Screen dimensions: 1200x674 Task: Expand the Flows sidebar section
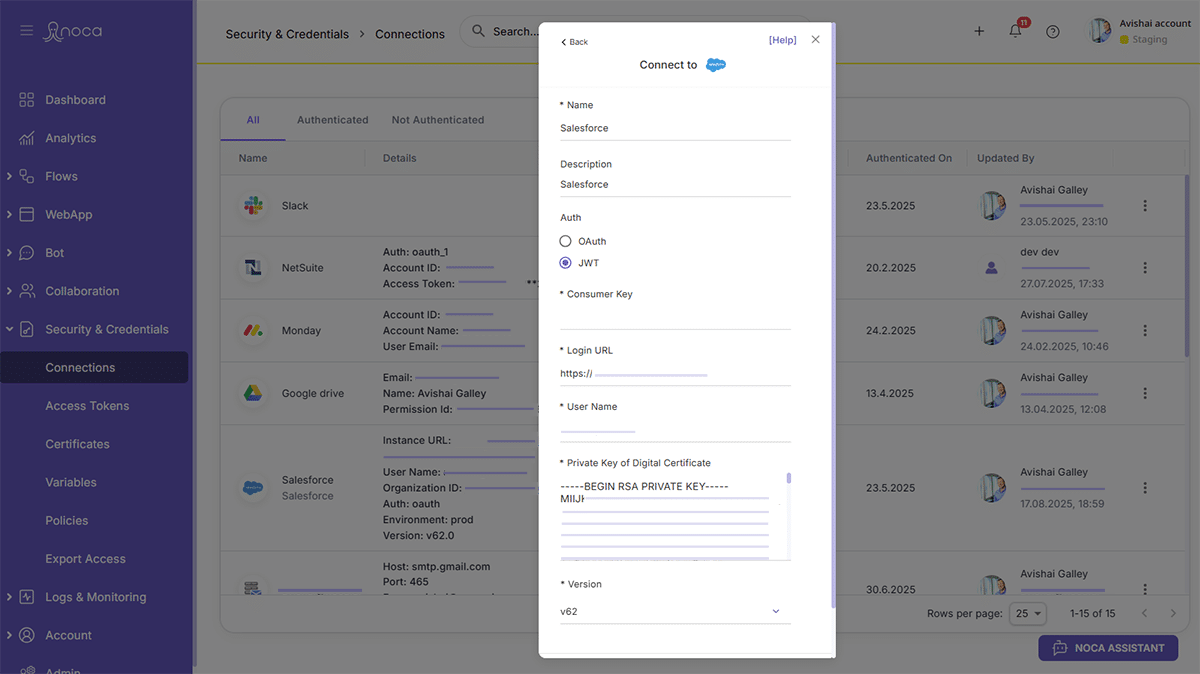[x=10, y=176]
